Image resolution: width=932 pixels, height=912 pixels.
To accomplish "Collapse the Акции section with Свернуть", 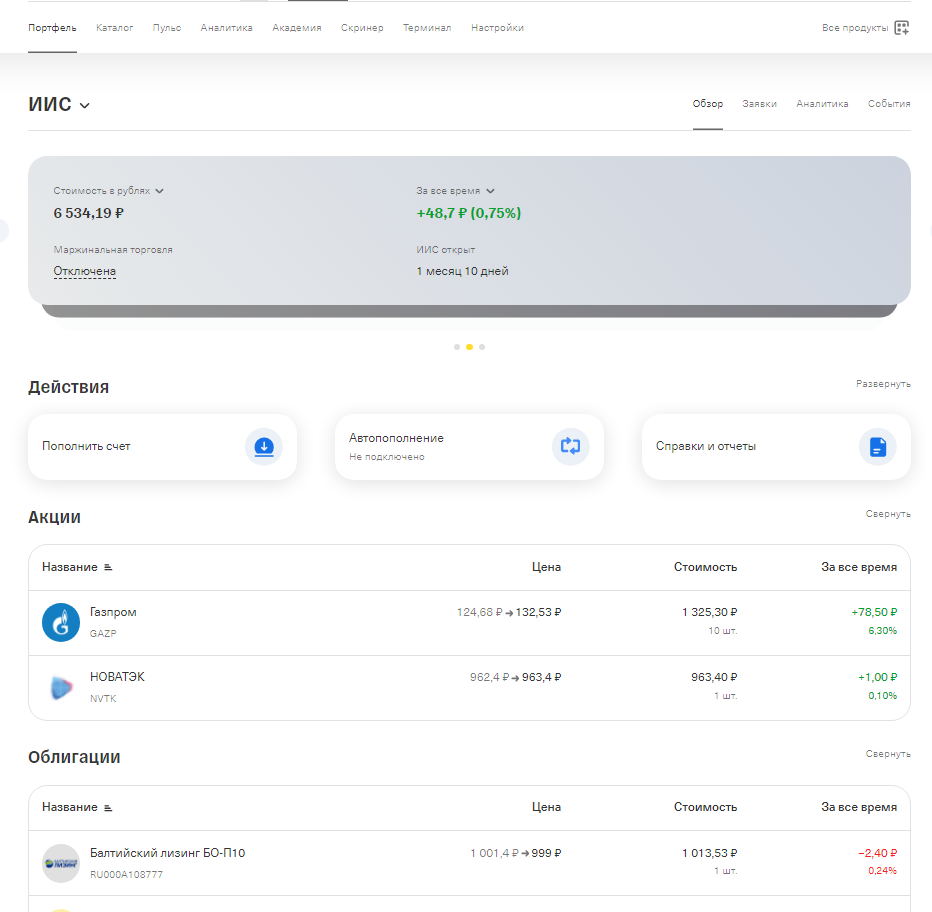I will [x=888, y=514].
